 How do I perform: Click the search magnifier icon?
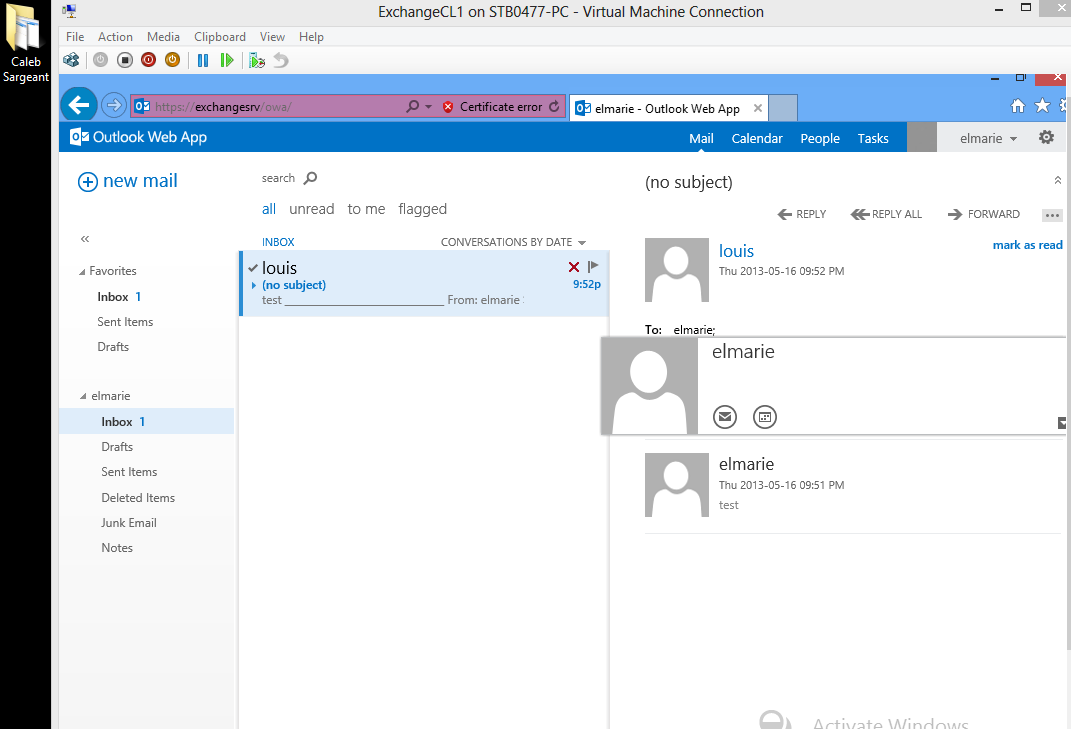tap(310, 178)
